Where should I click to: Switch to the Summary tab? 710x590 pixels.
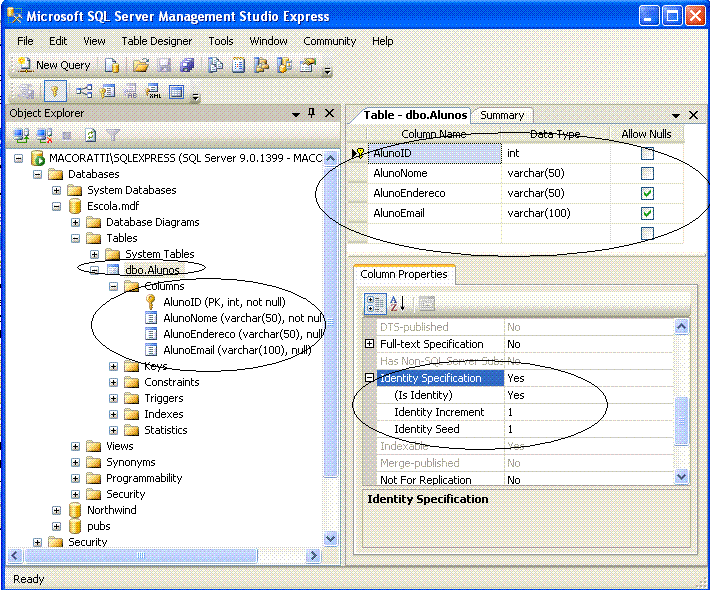tap(502, 115)
